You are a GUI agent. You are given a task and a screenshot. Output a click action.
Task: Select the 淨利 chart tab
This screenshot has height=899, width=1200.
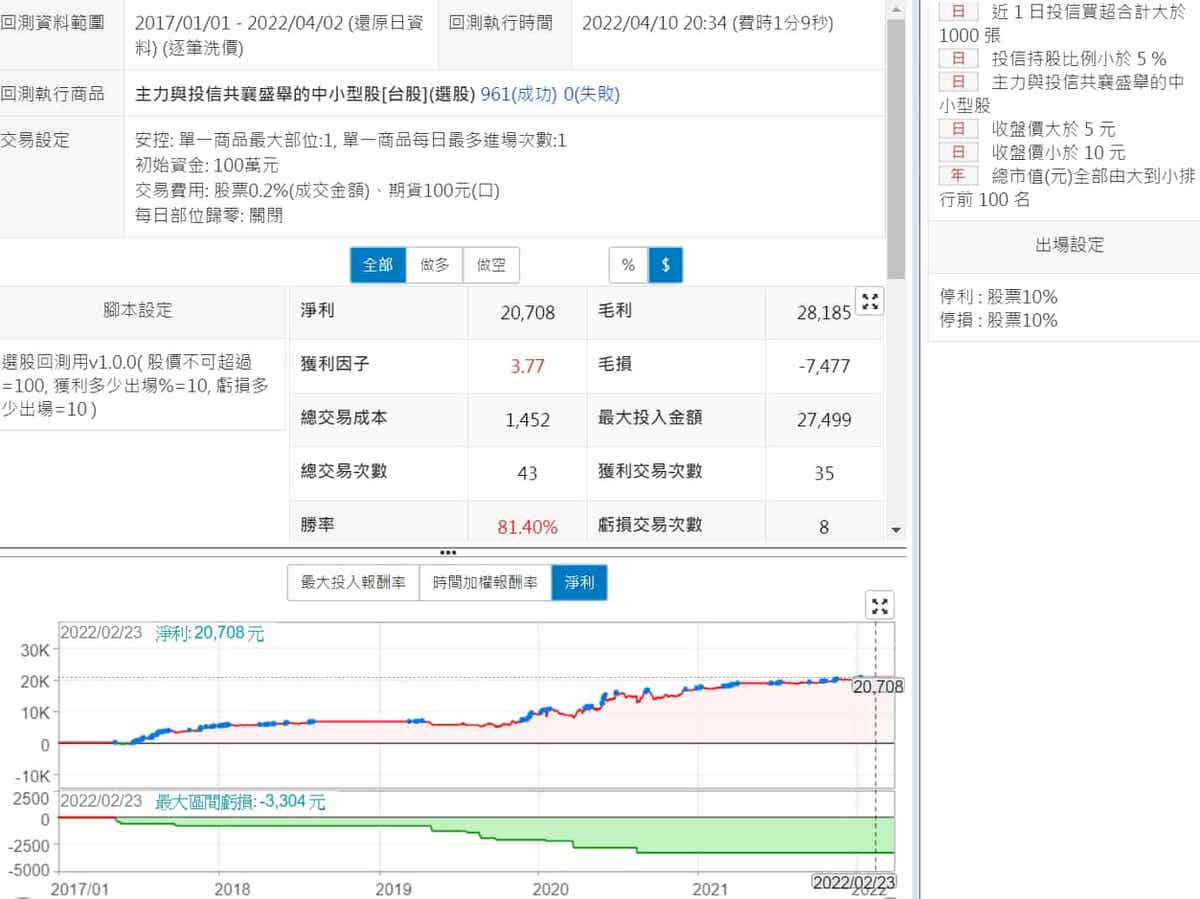tap(579, 582)
